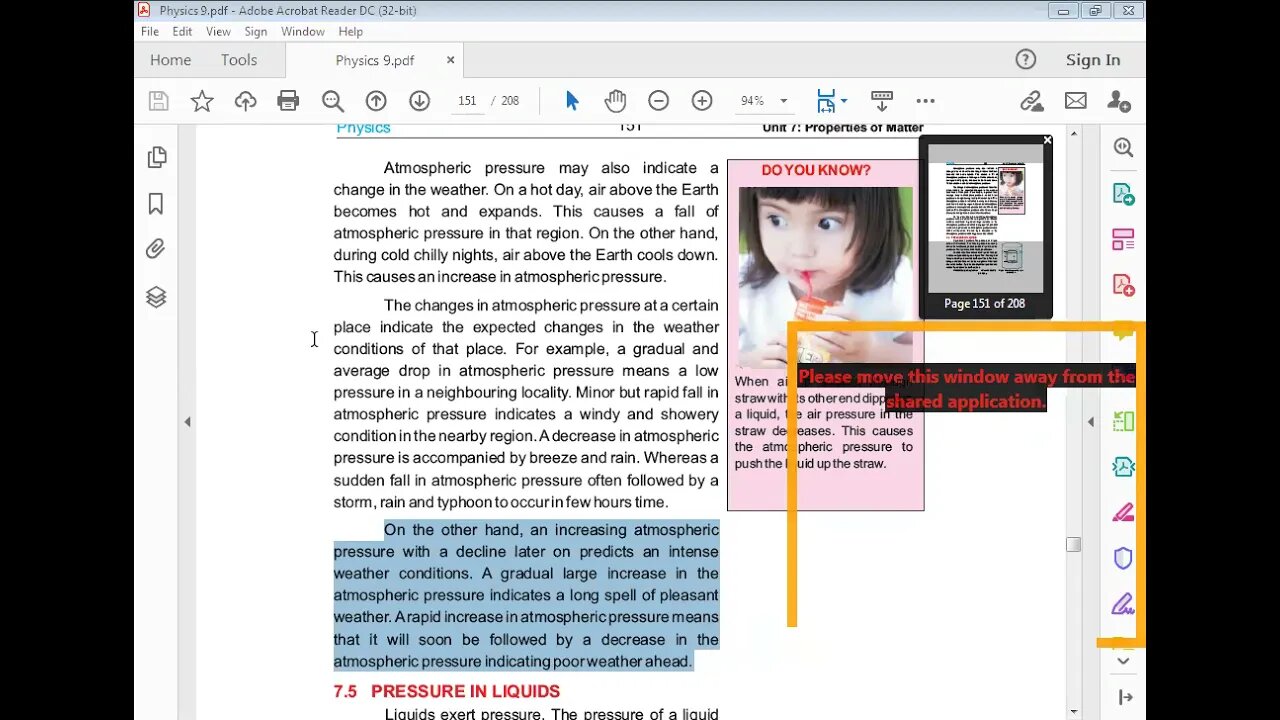Open the bookmarks panel

[156, 204]
